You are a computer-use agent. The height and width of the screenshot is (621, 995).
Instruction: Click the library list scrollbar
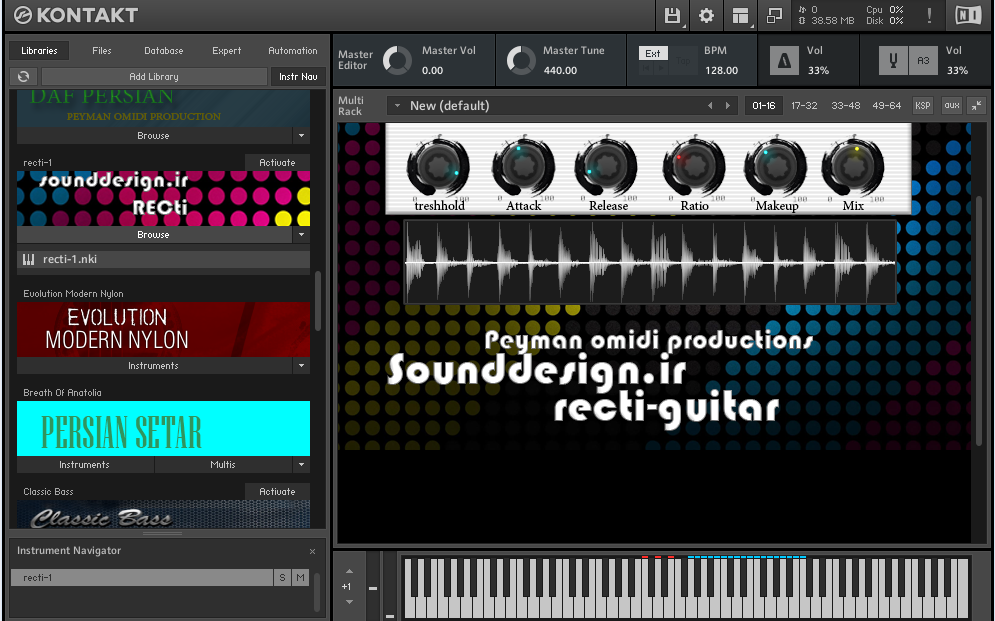coord(318,301)
